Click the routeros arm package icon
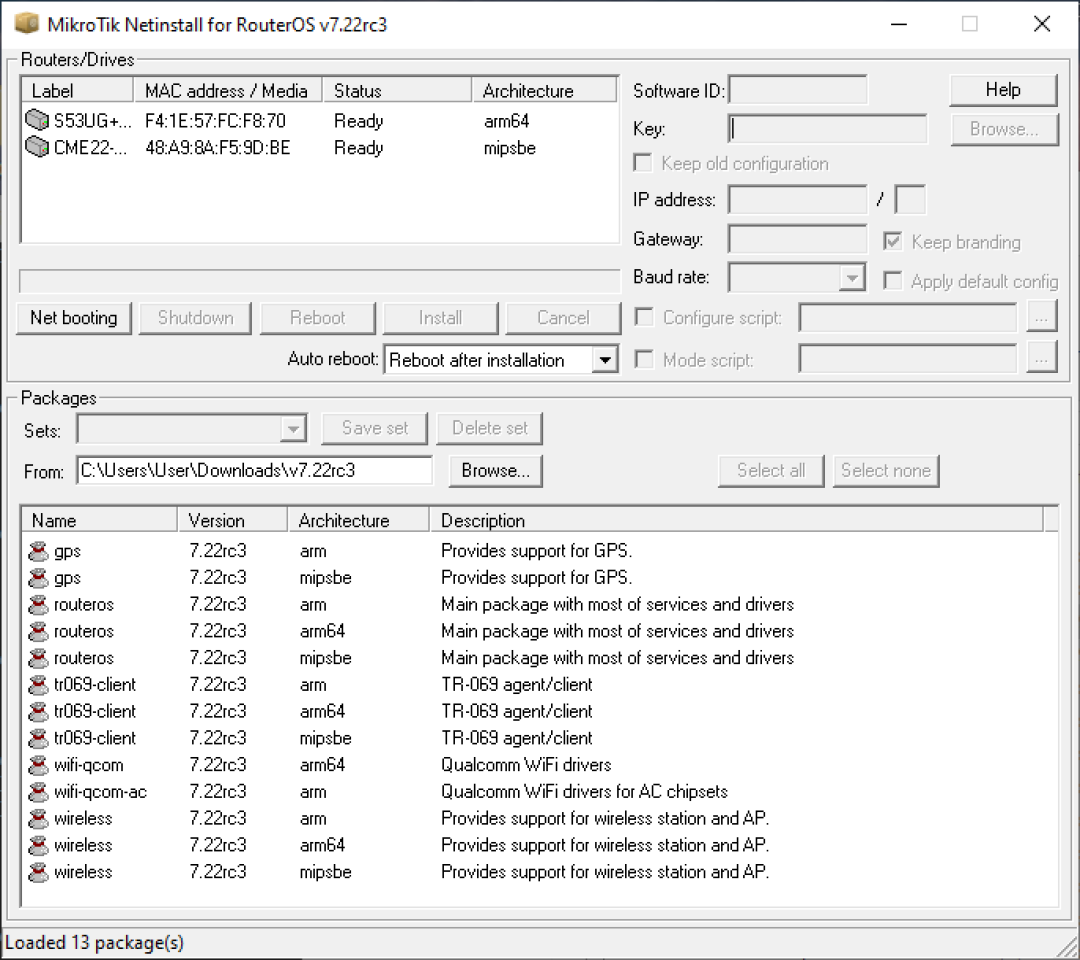This screenshot has width=1080, height=960. pyautogui.click(x=39, y=605)
